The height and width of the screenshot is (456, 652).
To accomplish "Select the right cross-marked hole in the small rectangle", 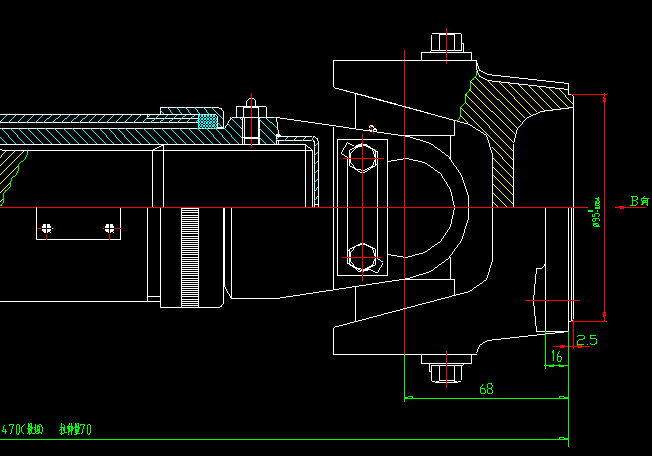I will 110,229.
